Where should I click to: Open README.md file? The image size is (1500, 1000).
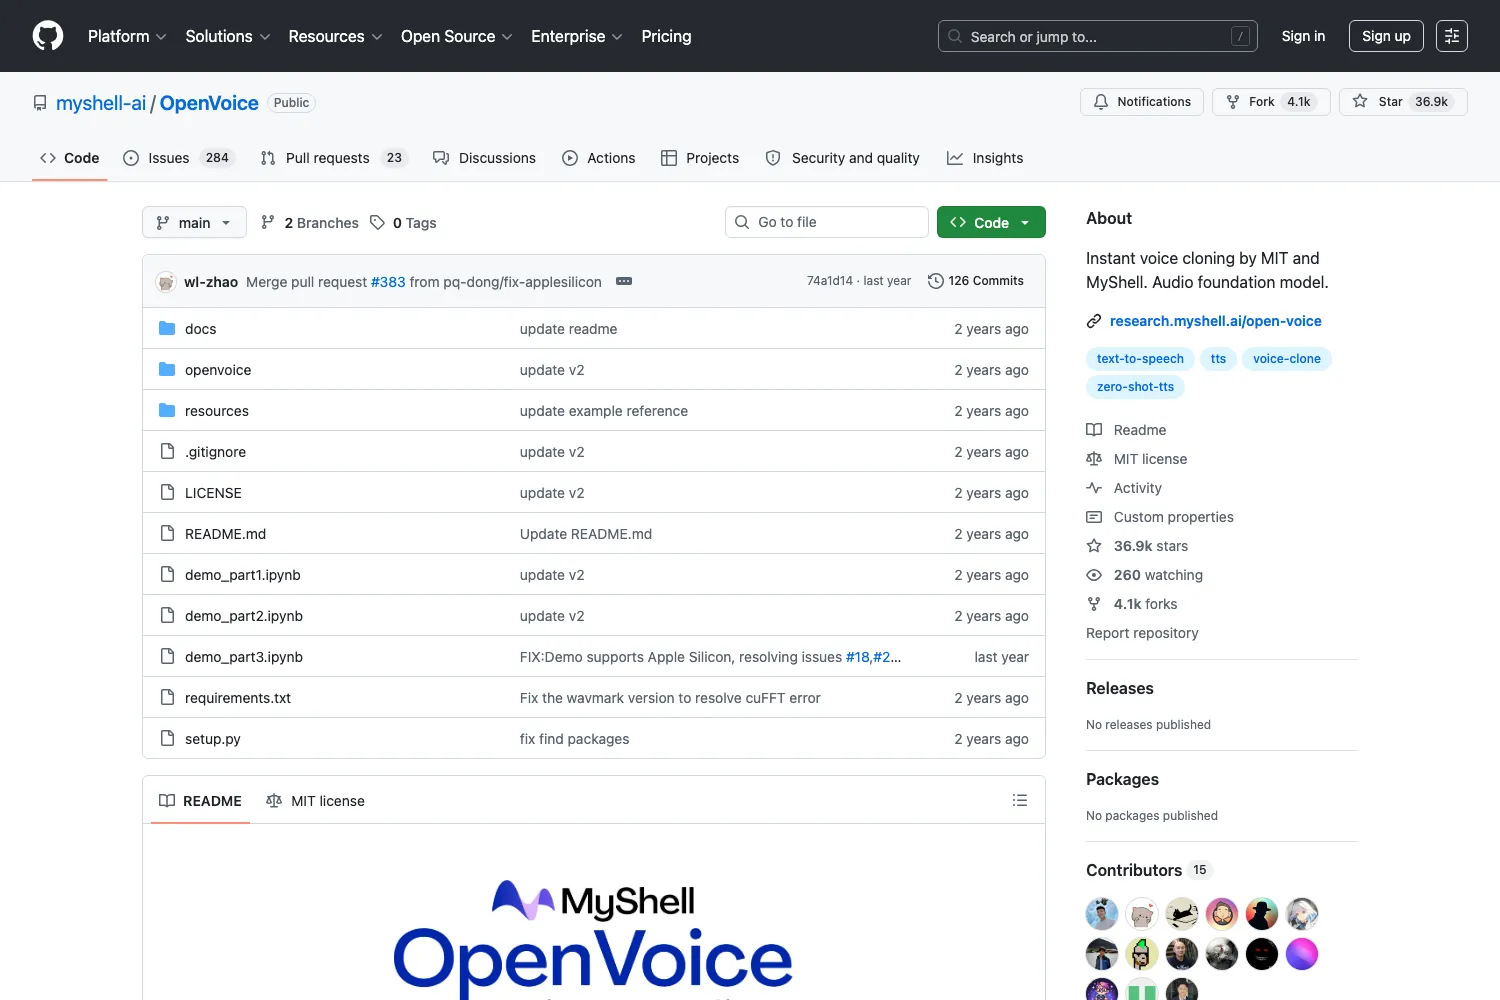(x=225, y=534)
